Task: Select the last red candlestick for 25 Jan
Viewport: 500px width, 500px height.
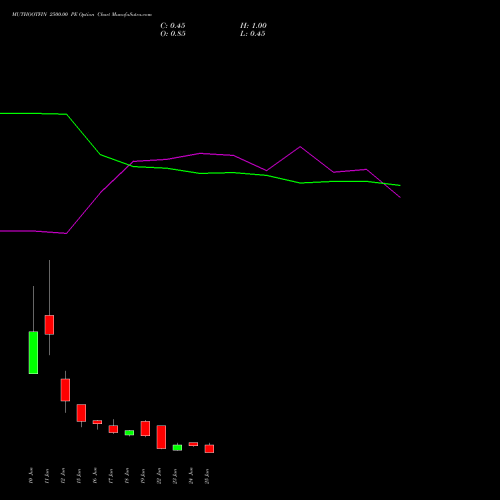Action: pos(209,449)
